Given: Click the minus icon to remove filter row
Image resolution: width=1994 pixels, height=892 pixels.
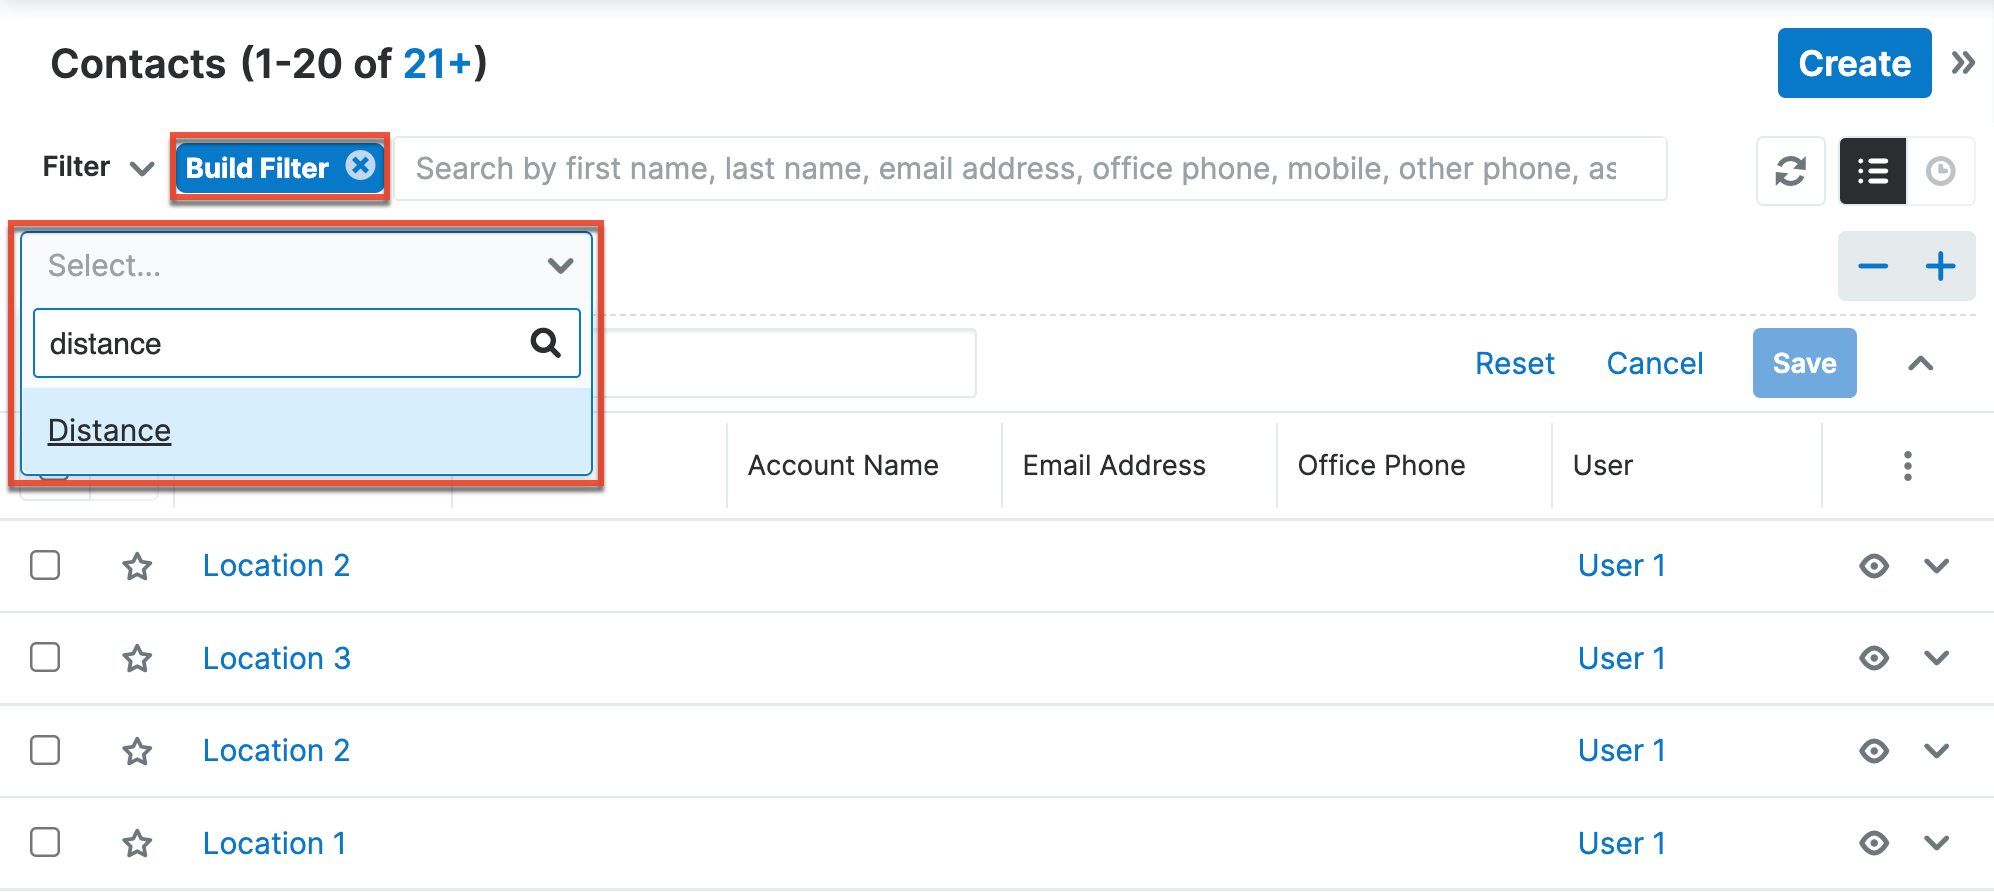Looking at the screenshot, I should point(1872,266).
